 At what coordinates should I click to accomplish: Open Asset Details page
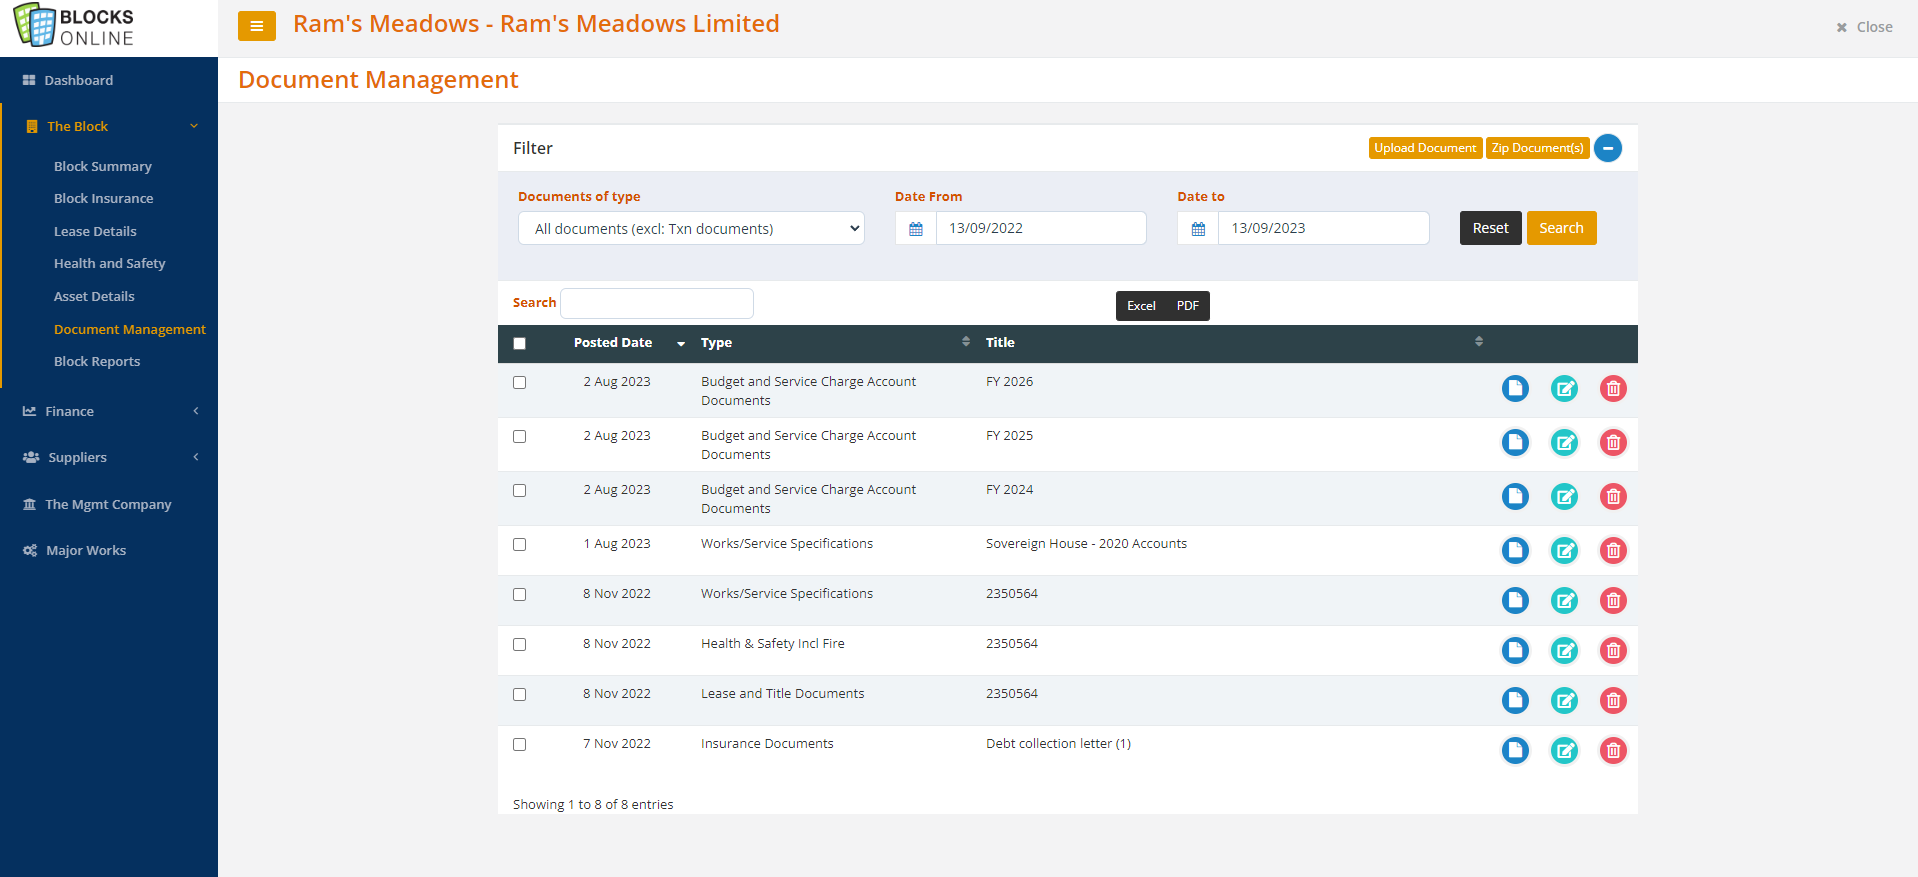94,296
